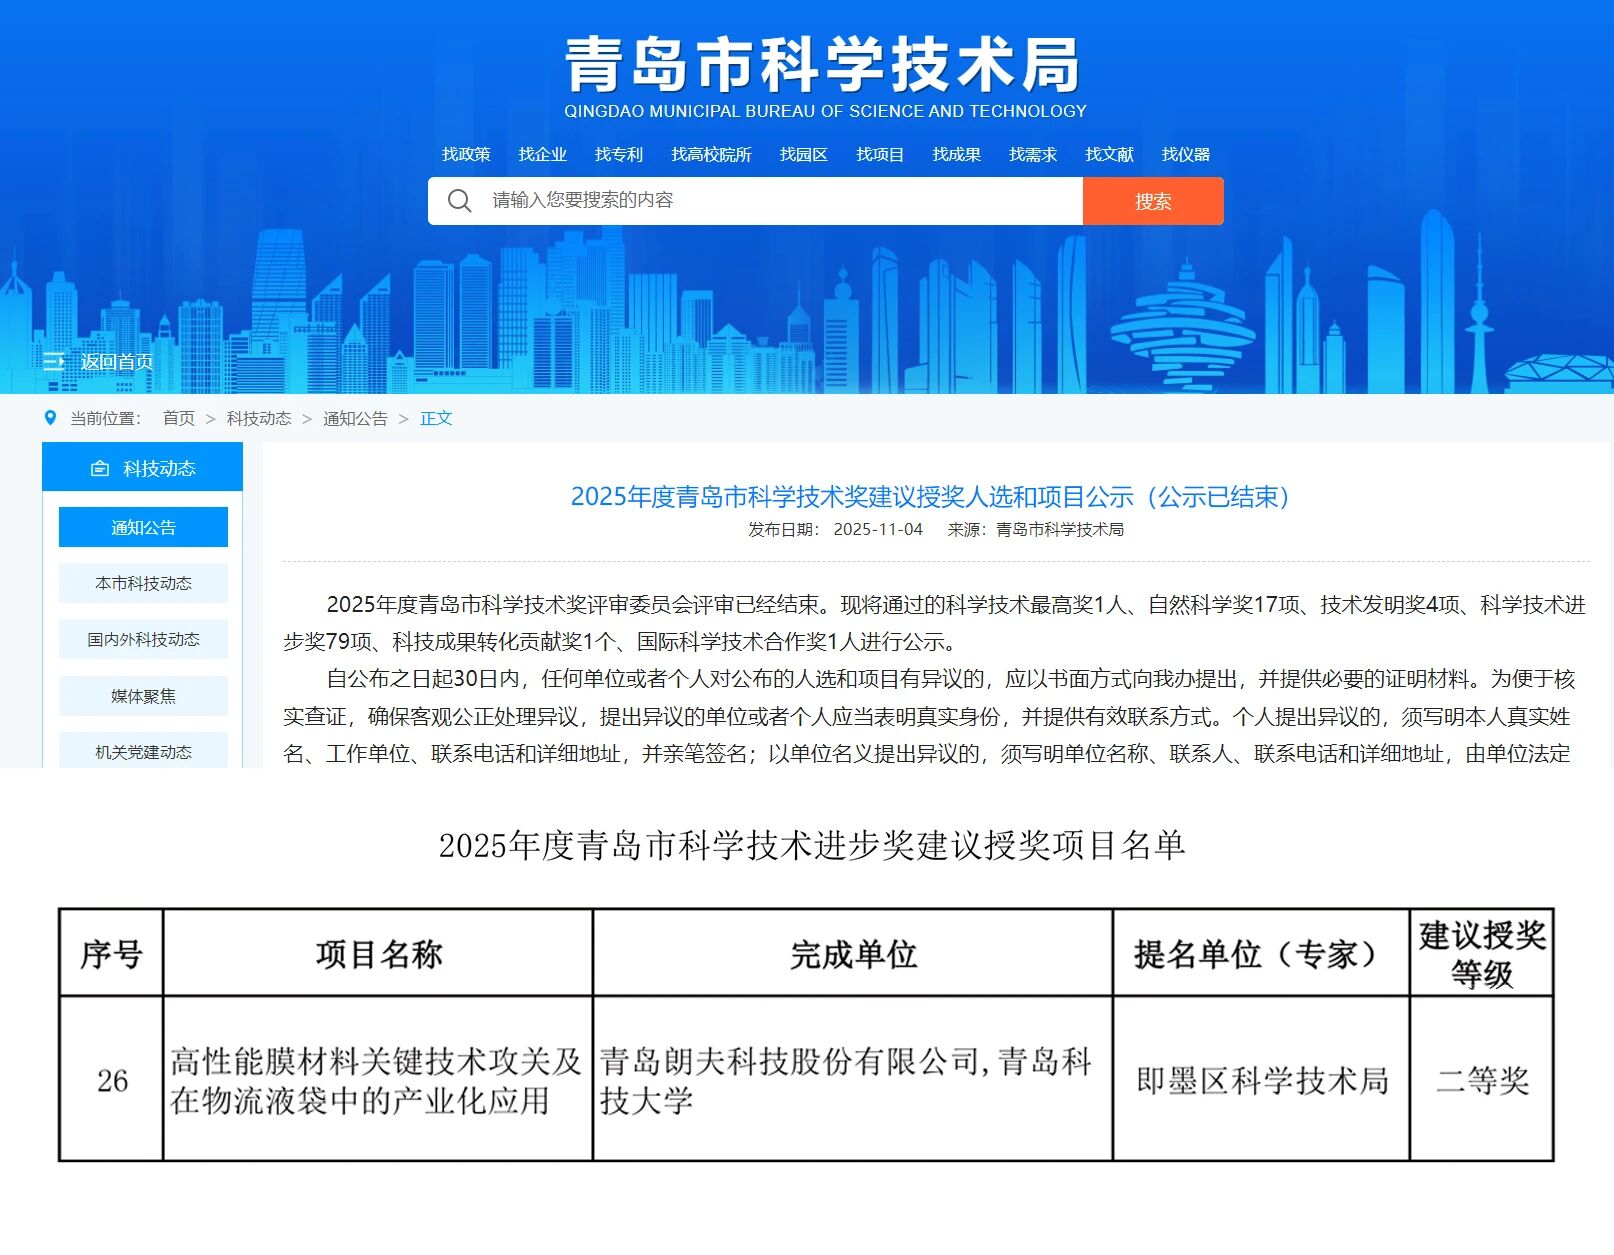Image resolution: width=1614 pixels, height=1255 pixels.
Task: Open 媒体聚焦 in the sidebar
Action: pyautogui.click(x=143, y=696)
